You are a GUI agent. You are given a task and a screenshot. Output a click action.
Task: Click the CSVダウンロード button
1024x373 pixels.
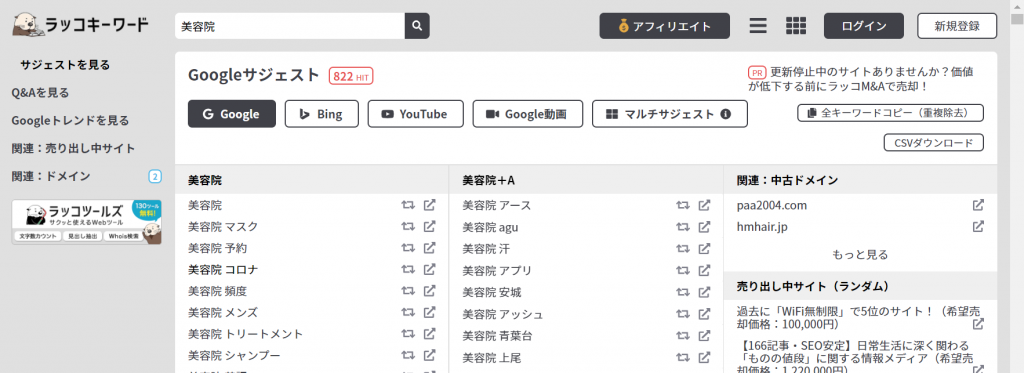point(933,142)
